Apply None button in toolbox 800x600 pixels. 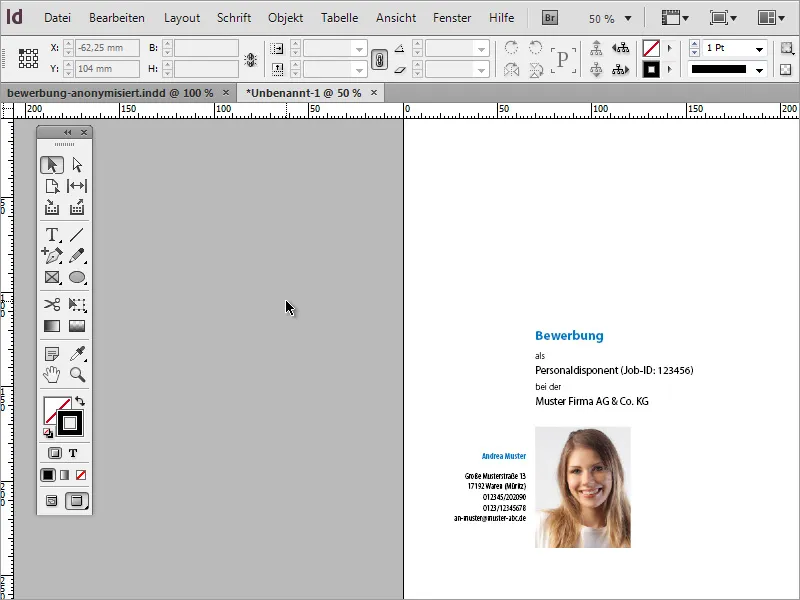pos(81,475)
